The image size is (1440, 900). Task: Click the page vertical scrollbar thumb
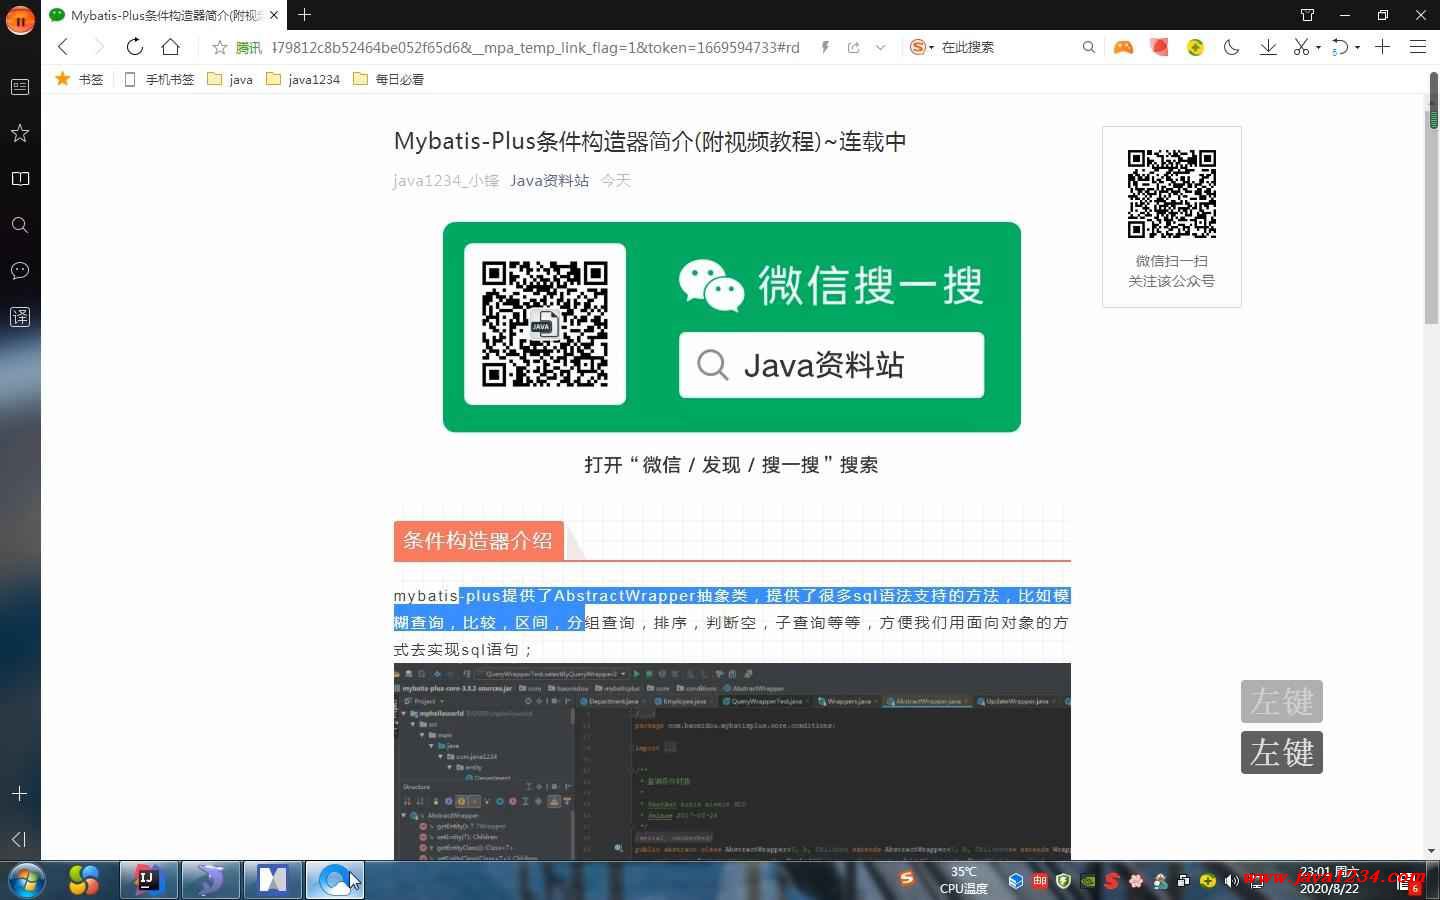[x=1432, y=215]
